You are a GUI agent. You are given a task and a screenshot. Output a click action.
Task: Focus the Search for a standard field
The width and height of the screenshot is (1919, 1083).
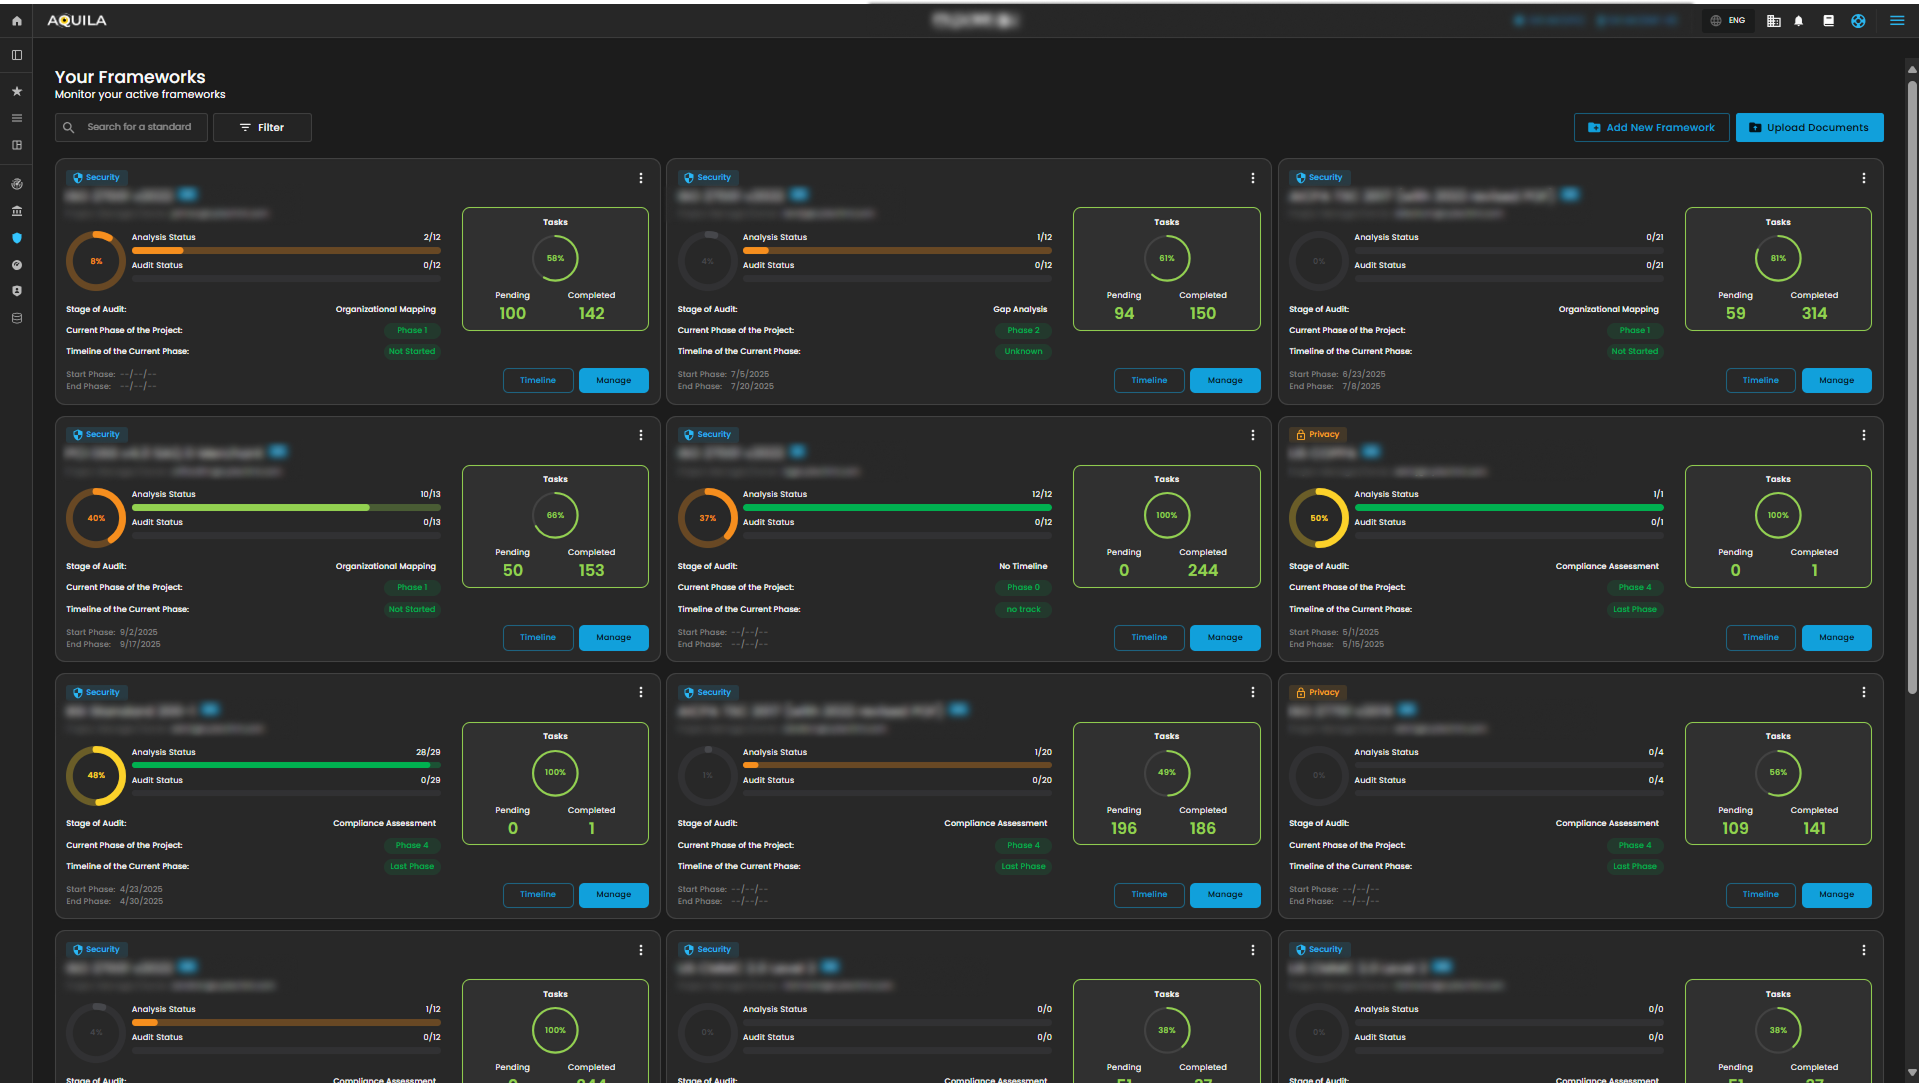click(x=139, y=127)
